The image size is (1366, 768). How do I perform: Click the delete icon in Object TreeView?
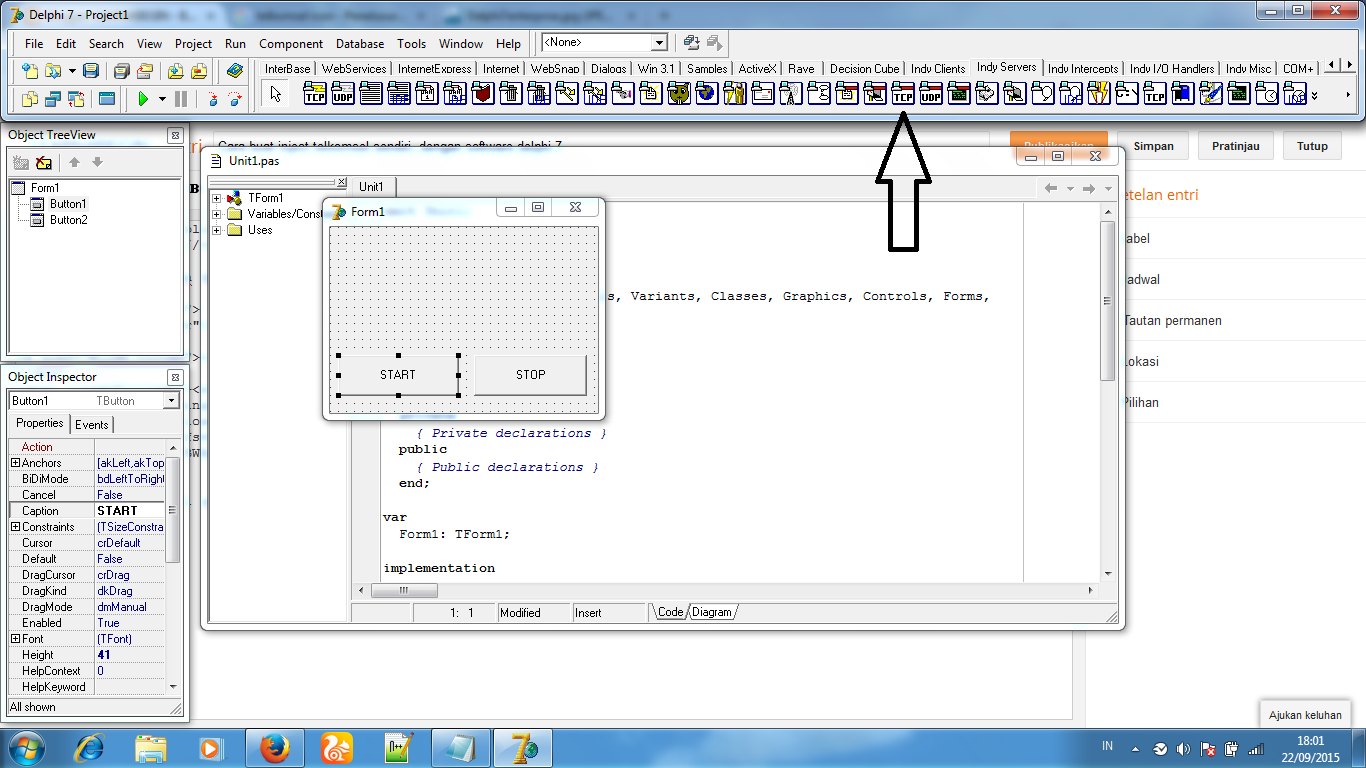[43, 162]
